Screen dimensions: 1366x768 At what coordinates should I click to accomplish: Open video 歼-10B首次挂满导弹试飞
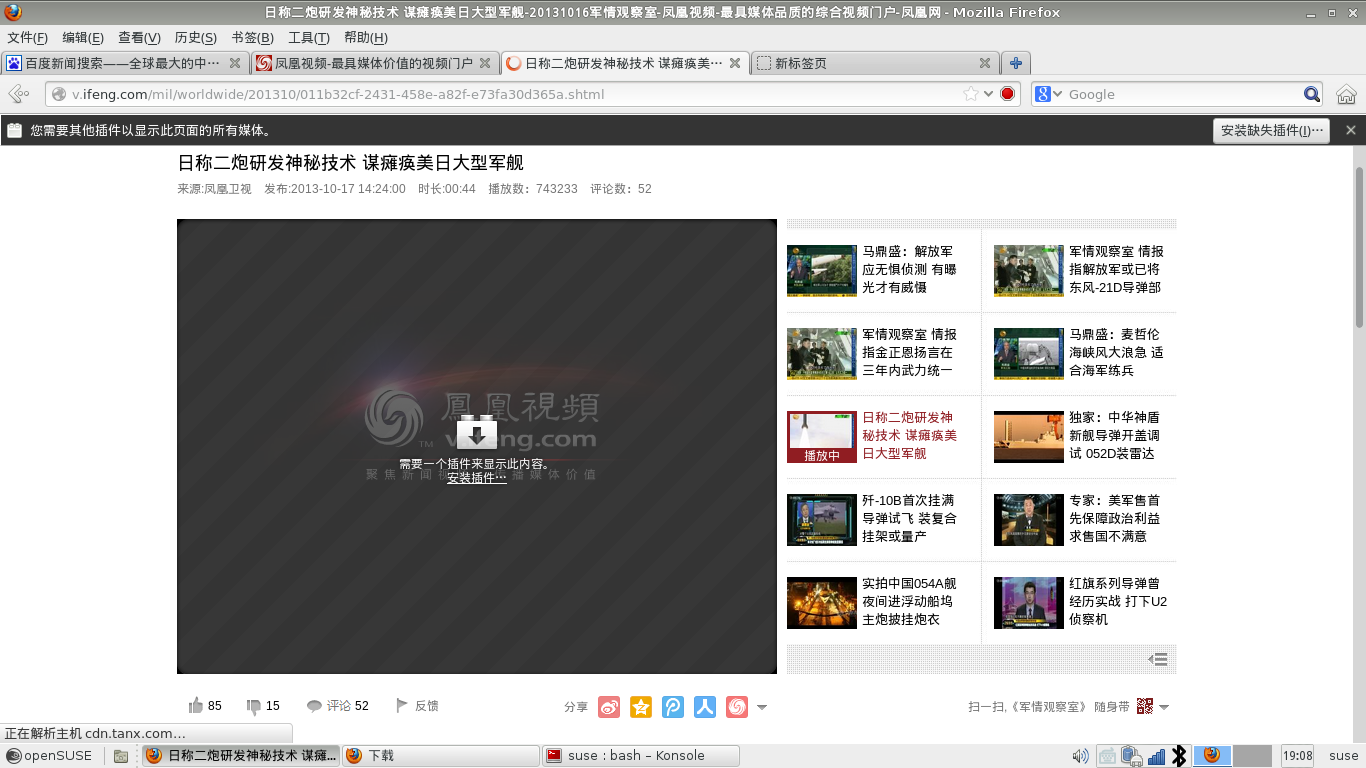(909, 518)
